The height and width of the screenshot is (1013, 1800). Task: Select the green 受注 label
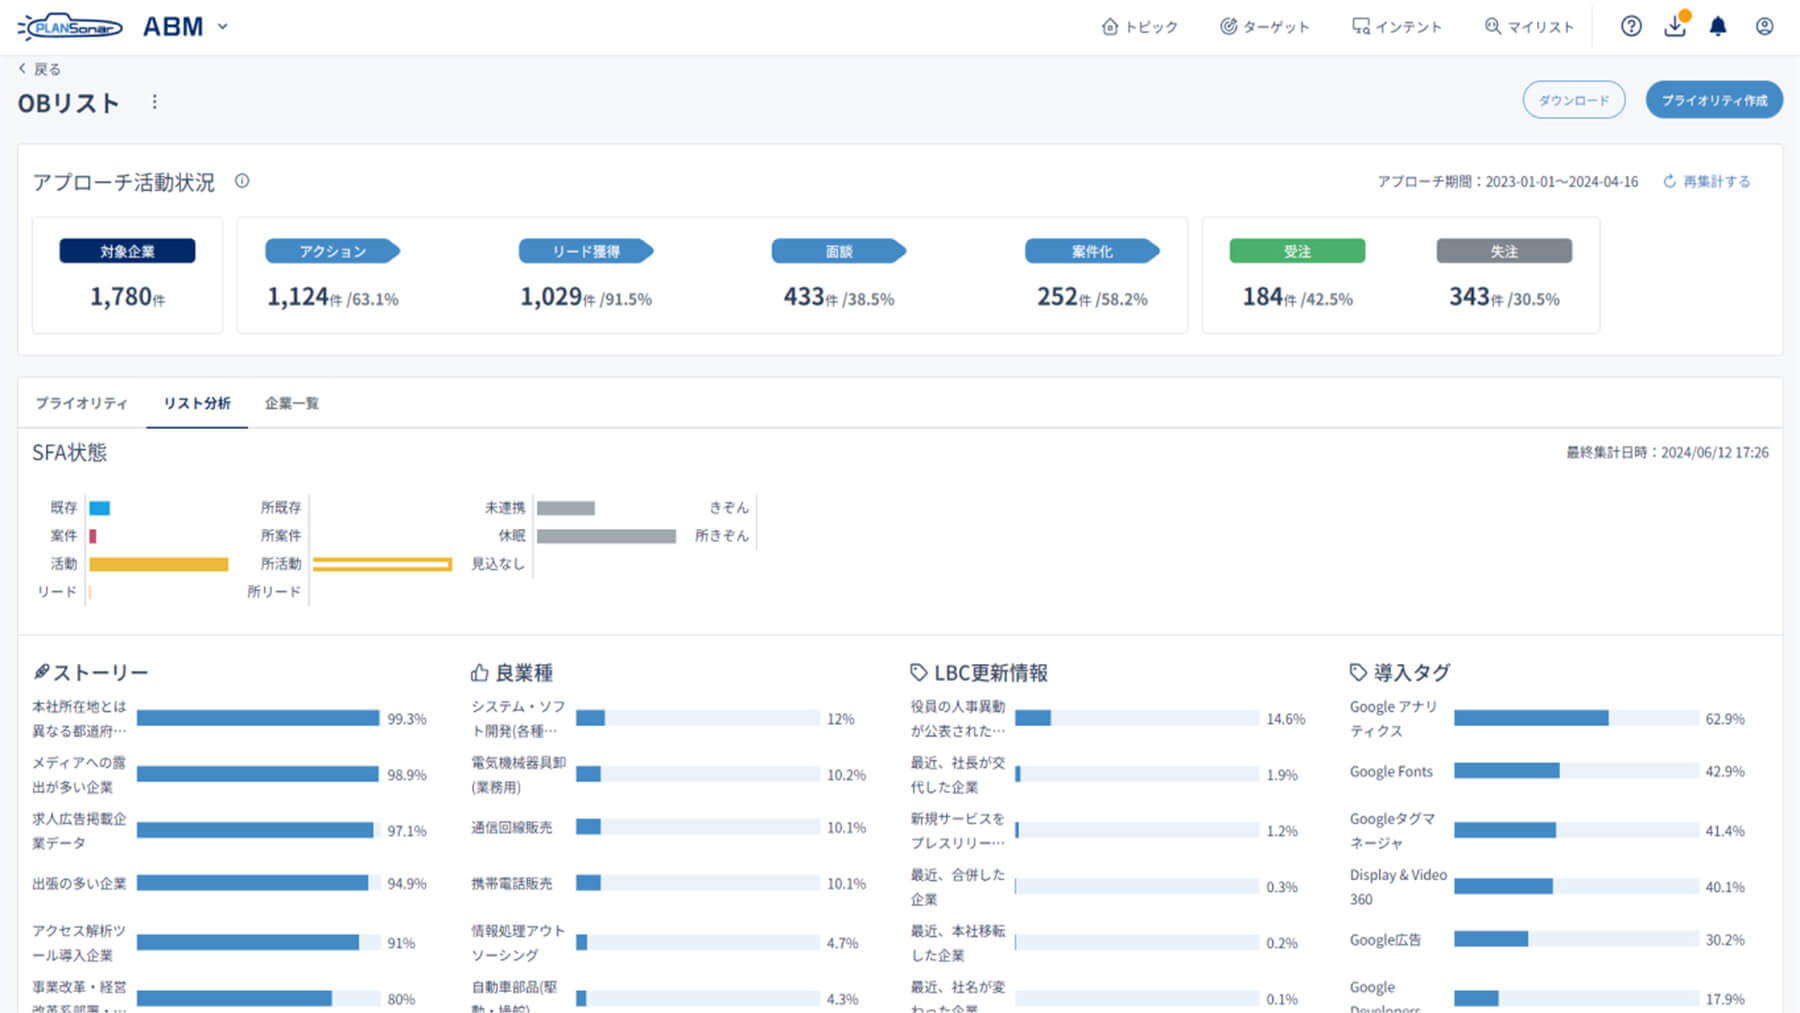coord(1297,251)
